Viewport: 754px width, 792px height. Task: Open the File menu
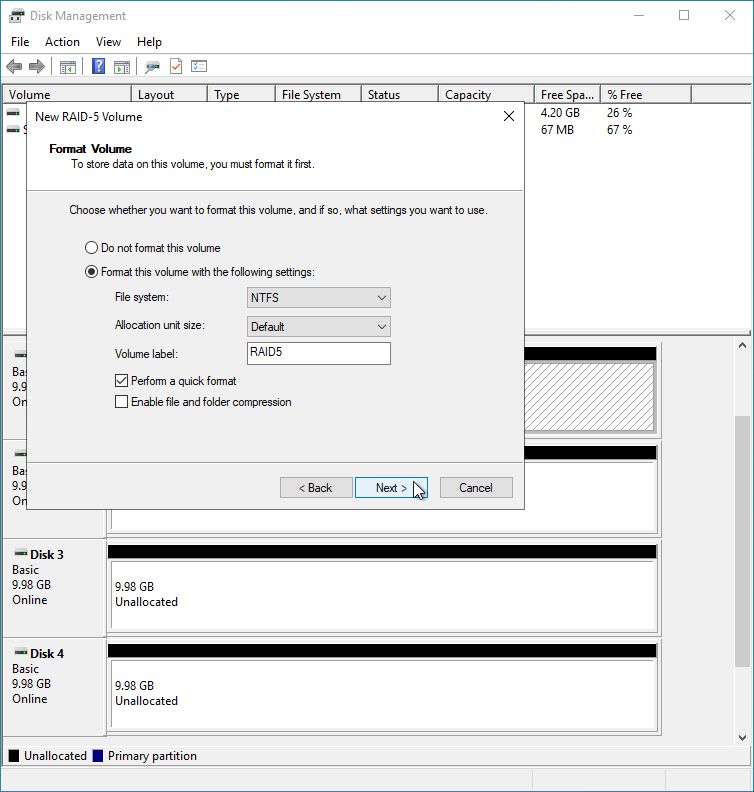click(20, 42)
